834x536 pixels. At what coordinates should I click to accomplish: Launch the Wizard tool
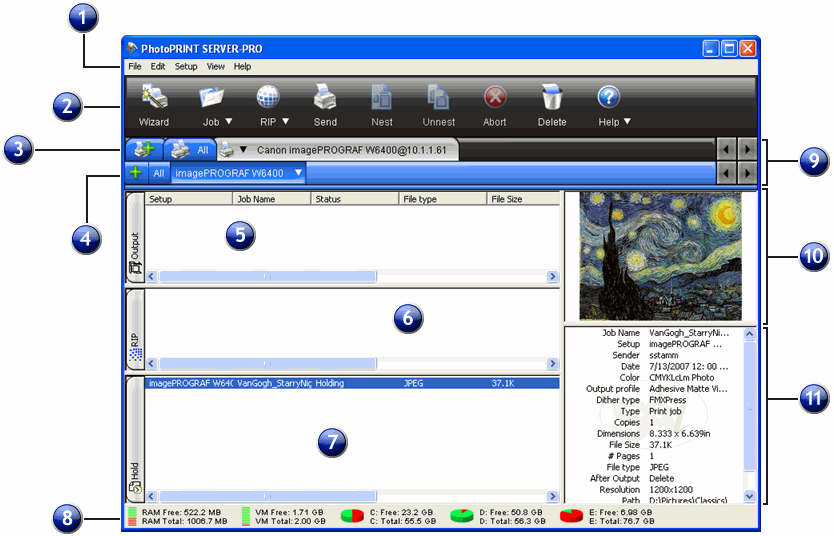point(154,96)
